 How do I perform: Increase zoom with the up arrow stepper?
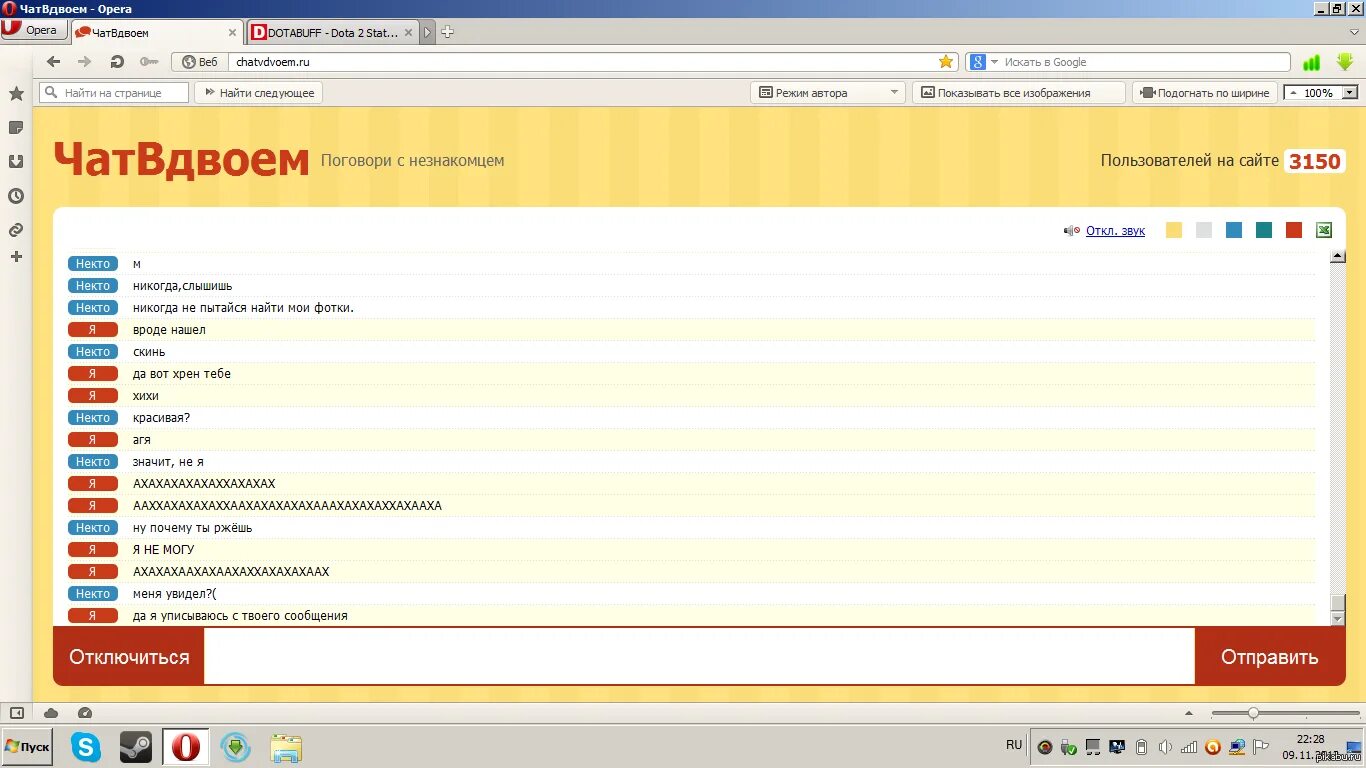click(1293, 93)
